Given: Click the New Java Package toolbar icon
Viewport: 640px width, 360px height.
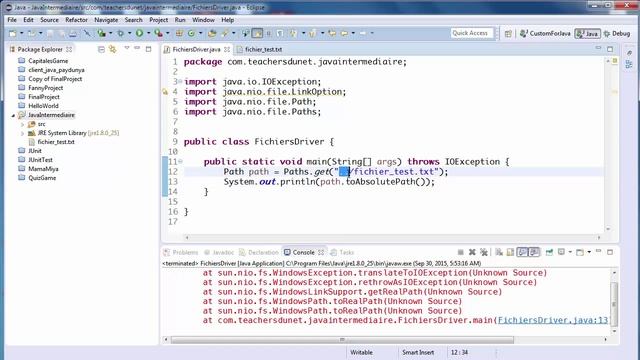Looking at the screenshot, I should coord(179,33).
